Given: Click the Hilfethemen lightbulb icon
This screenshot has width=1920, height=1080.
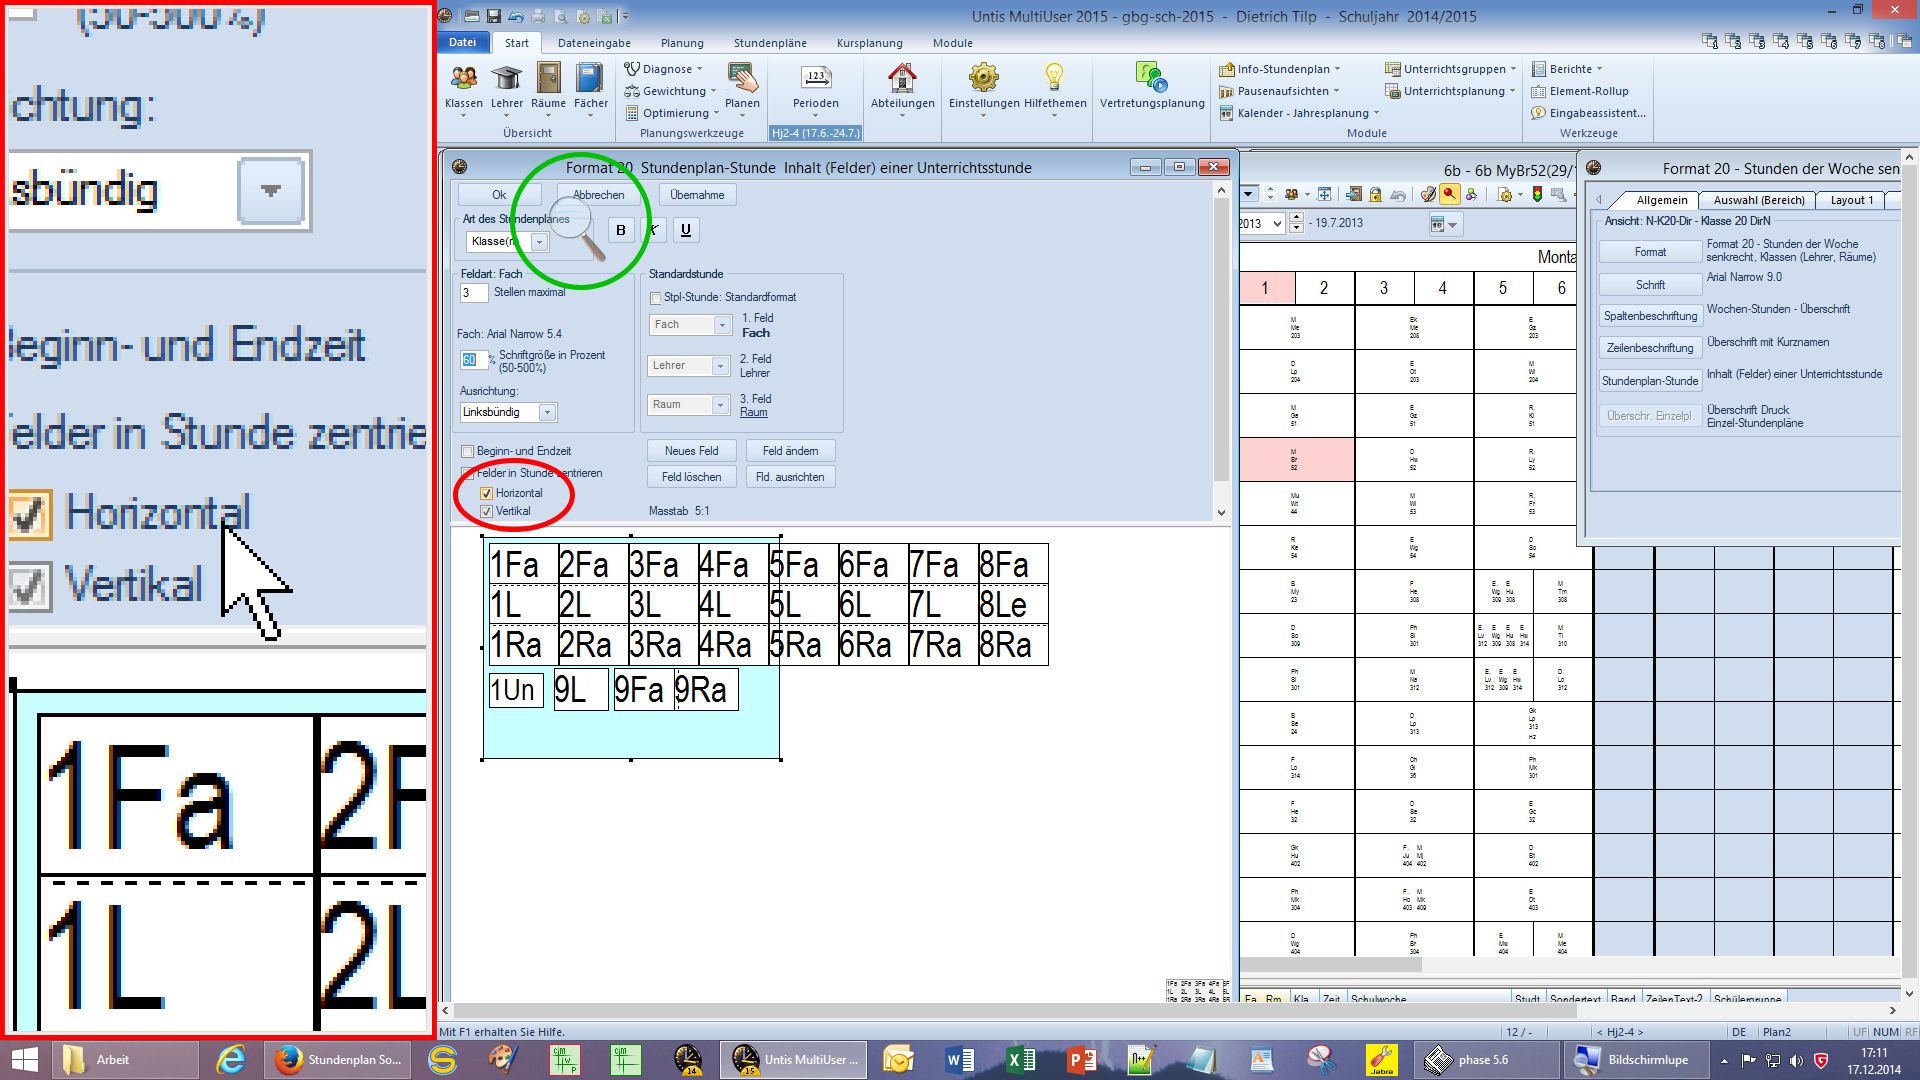Looking at the screenshot, I should click(x=1054, y=78).
